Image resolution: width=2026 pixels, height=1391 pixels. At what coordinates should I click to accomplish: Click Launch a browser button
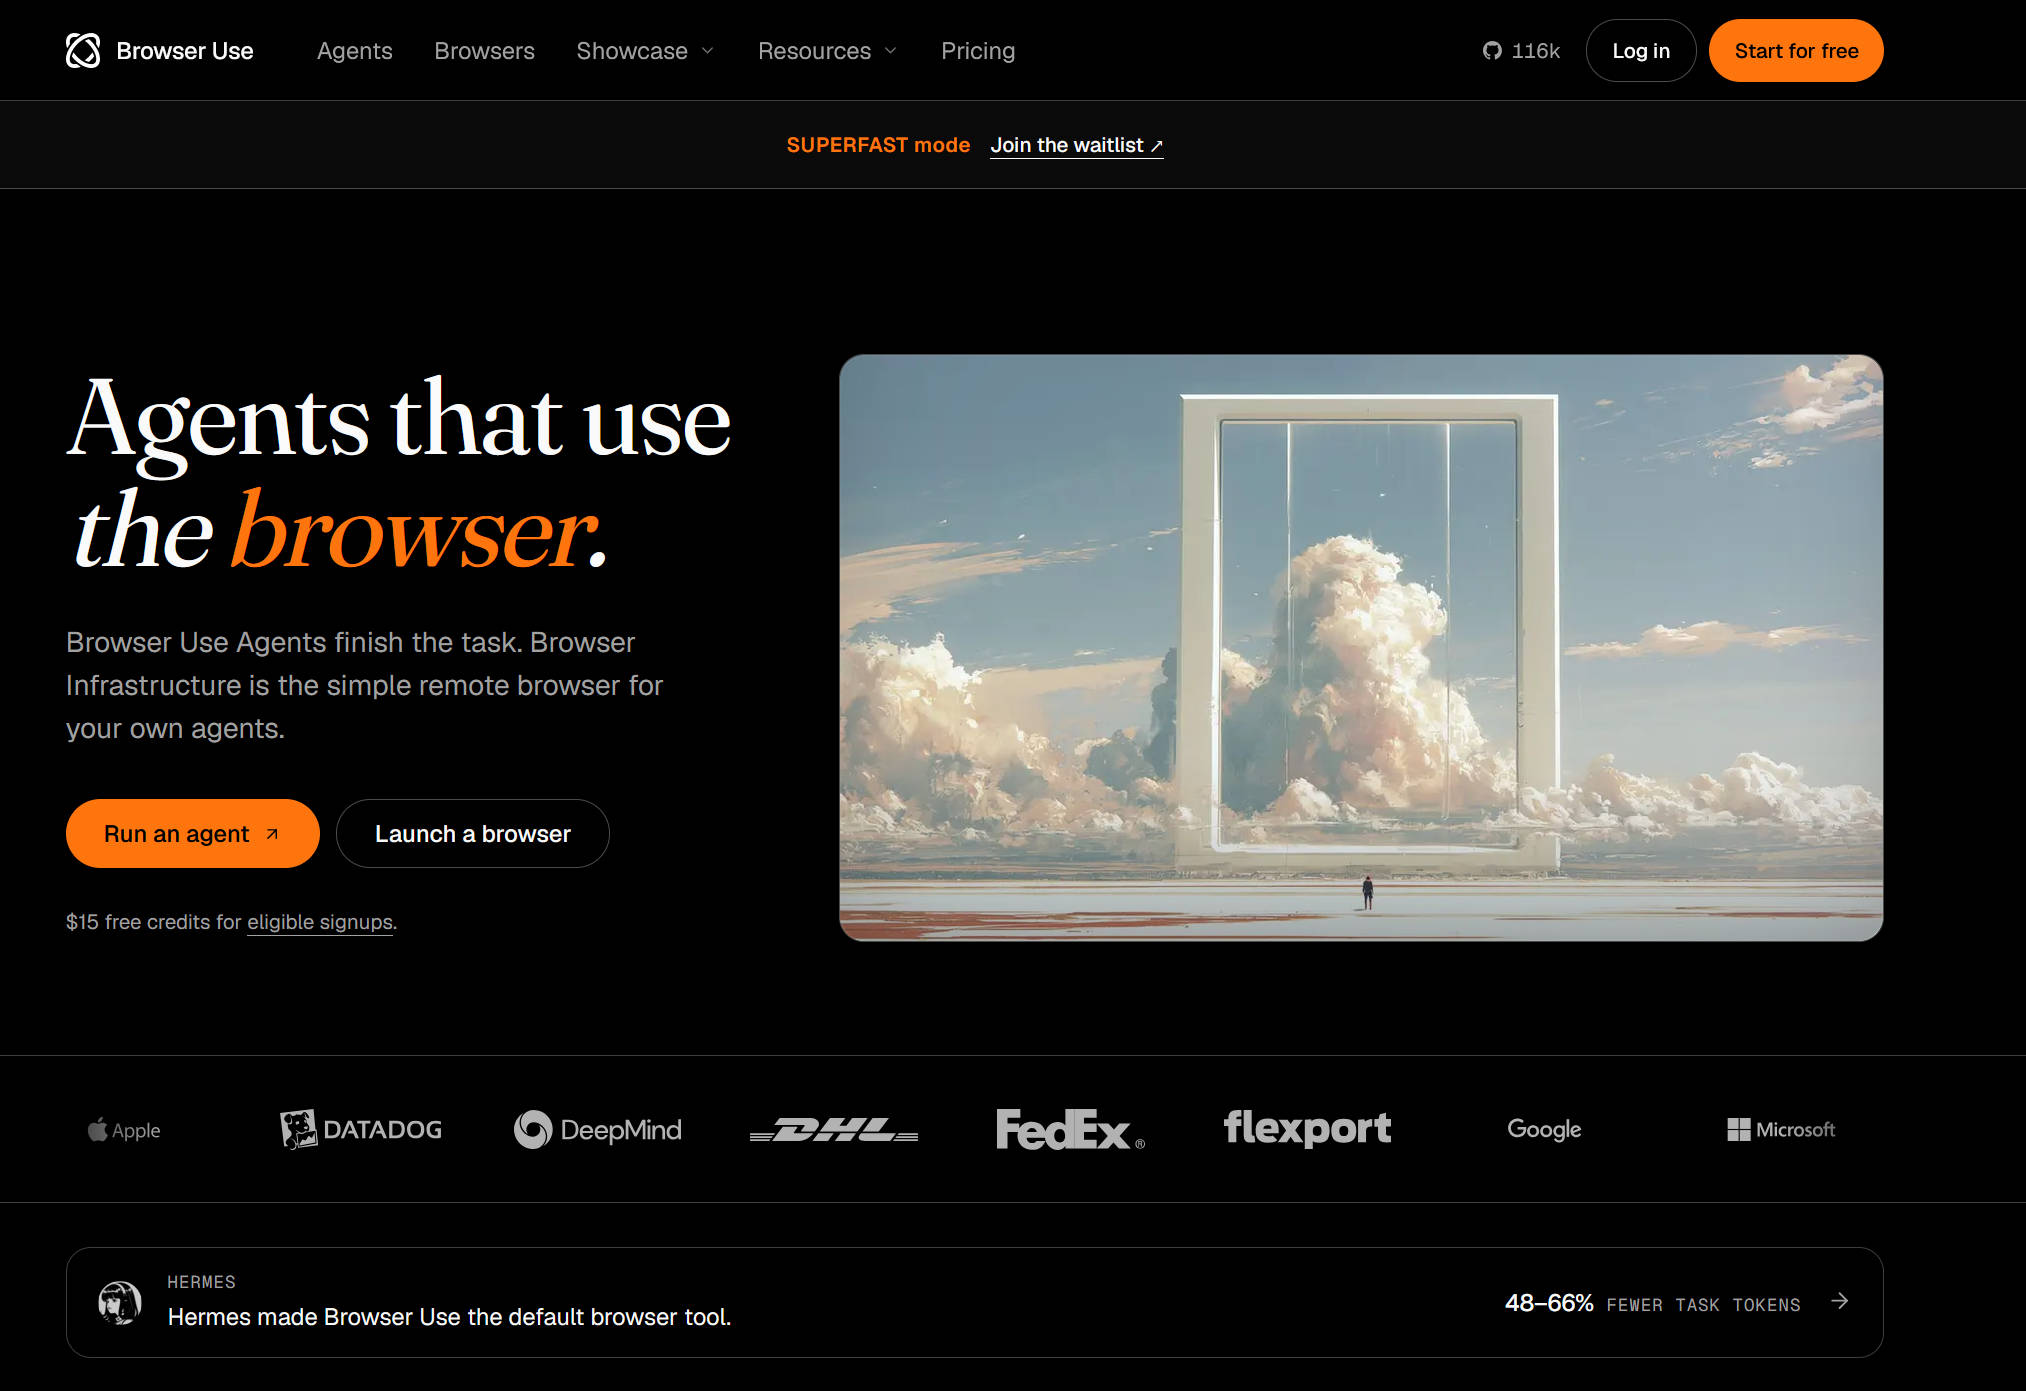[x=473, y=833]
